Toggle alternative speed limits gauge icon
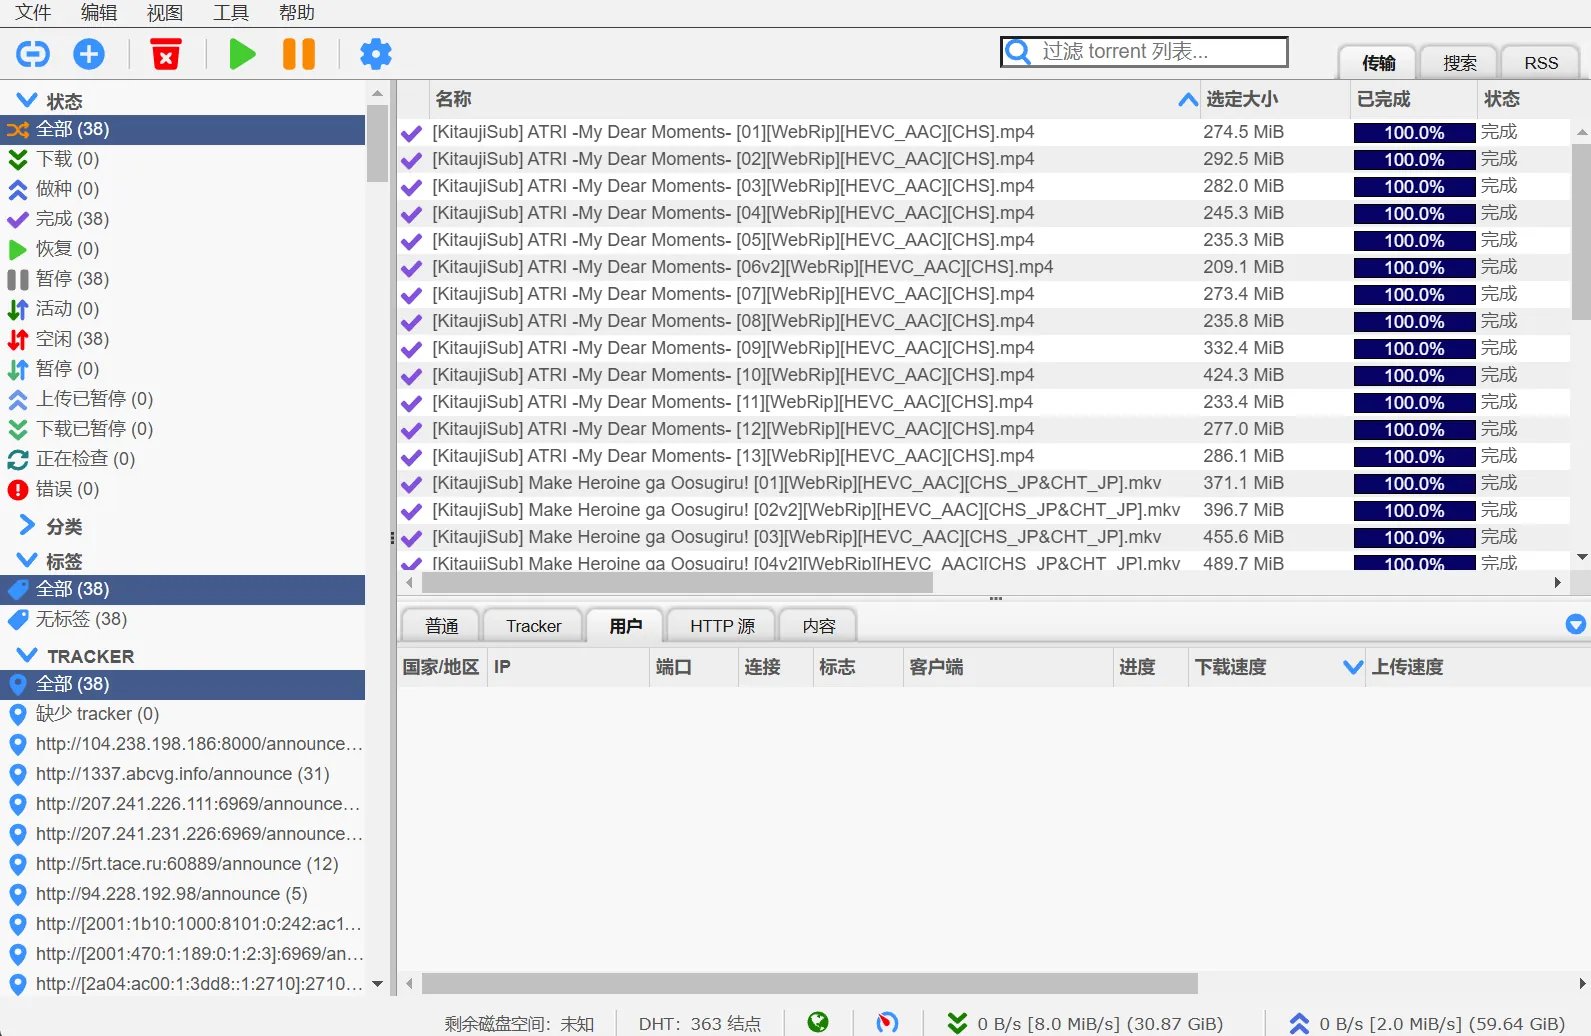Viewport: 1591px width, 1036px height. pos(887,1022)
